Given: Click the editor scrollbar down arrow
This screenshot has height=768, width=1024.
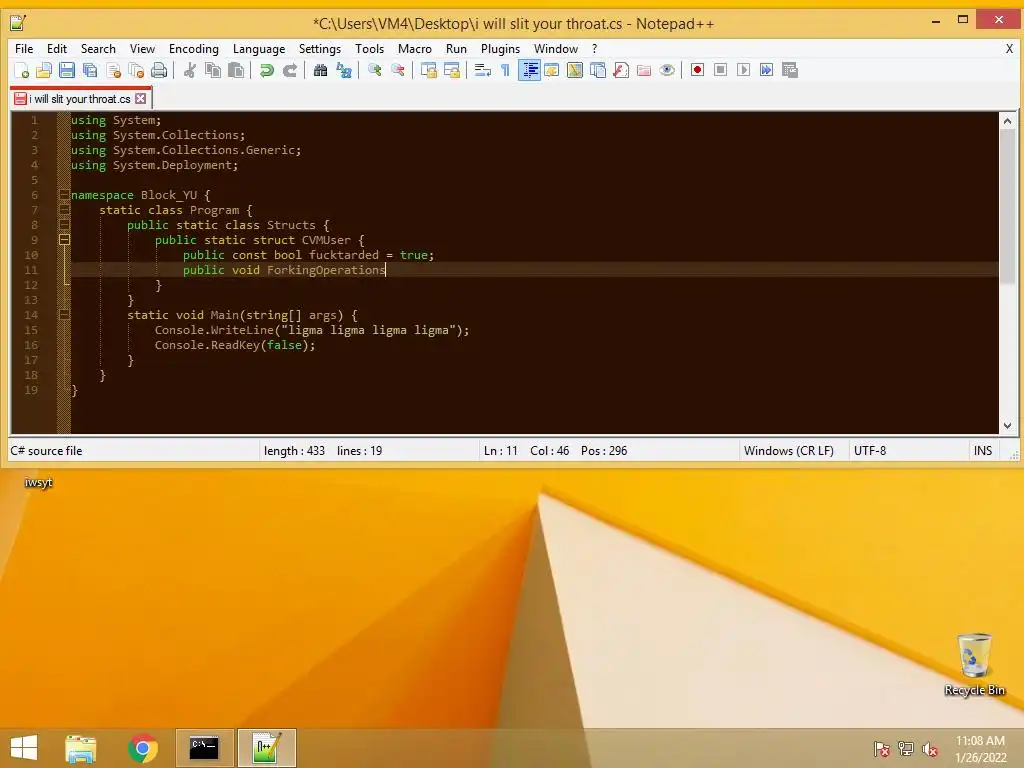Looking at the screenshot, I should click(1007, 425).
